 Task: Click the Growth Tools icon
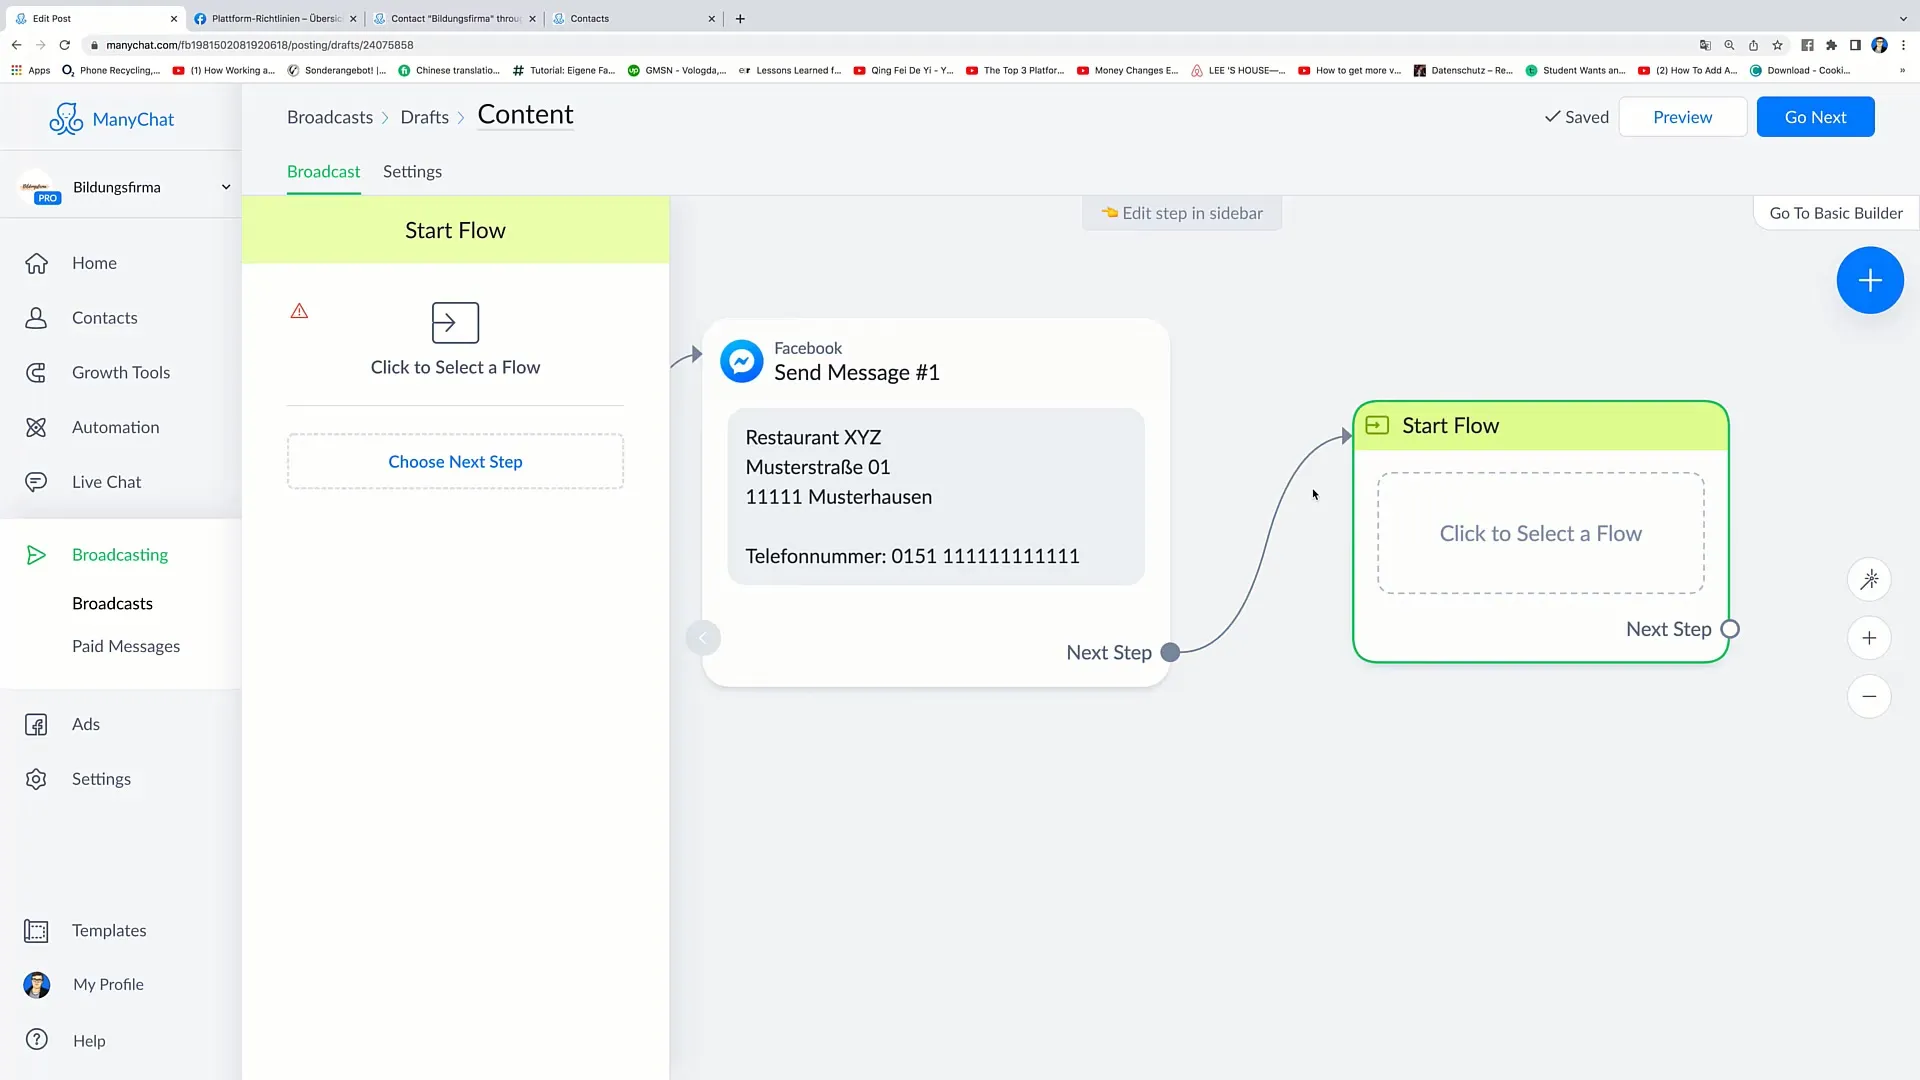pos(36,371)
